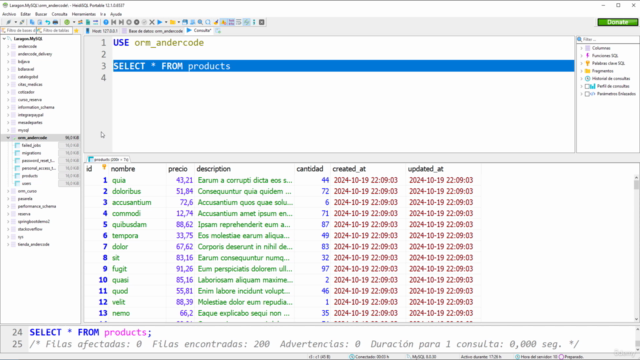This screenshot has width=640, height=360.
Task: Run the query with the blue play icon
Action: tap(160, 22)
